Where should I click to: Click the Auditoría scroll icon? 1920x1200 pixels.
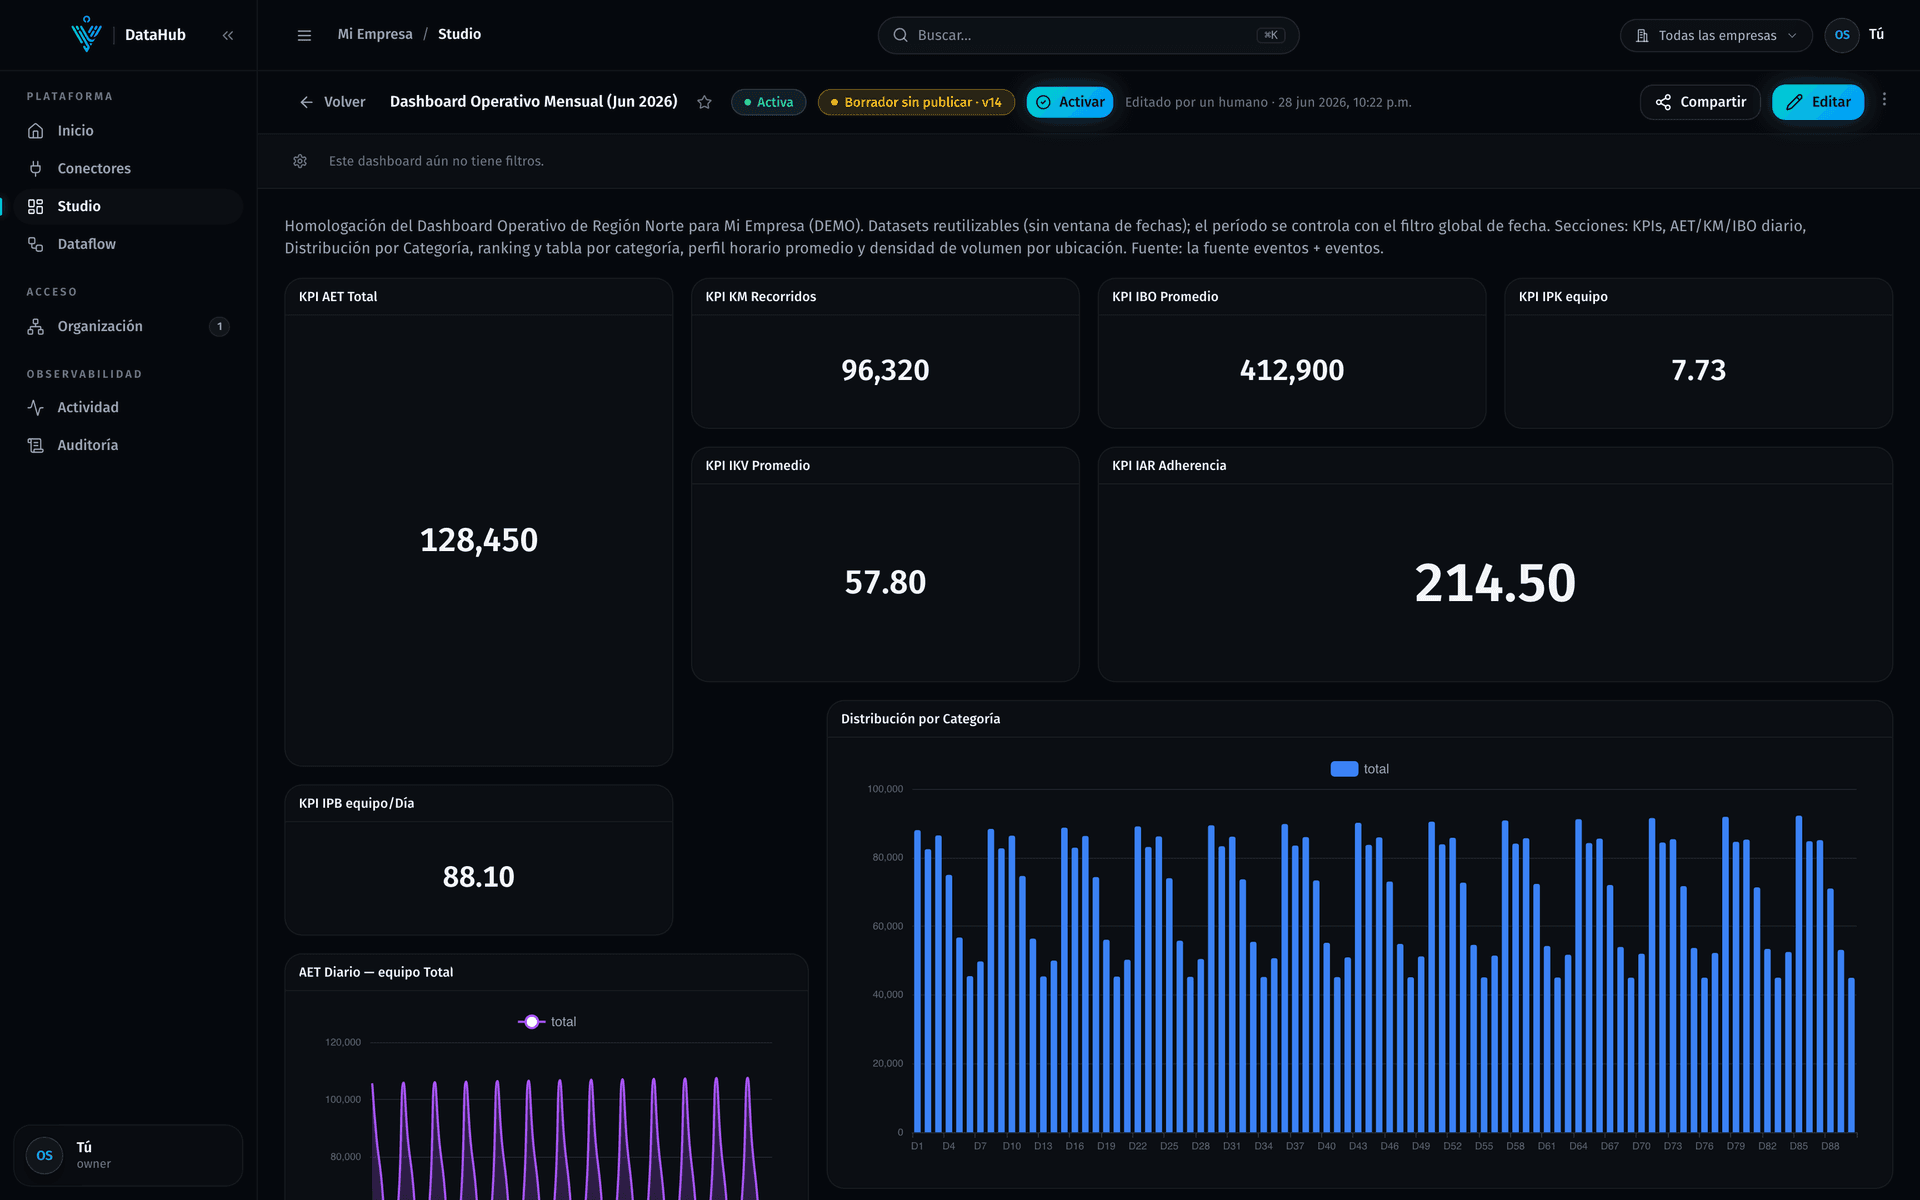point(36,445)
